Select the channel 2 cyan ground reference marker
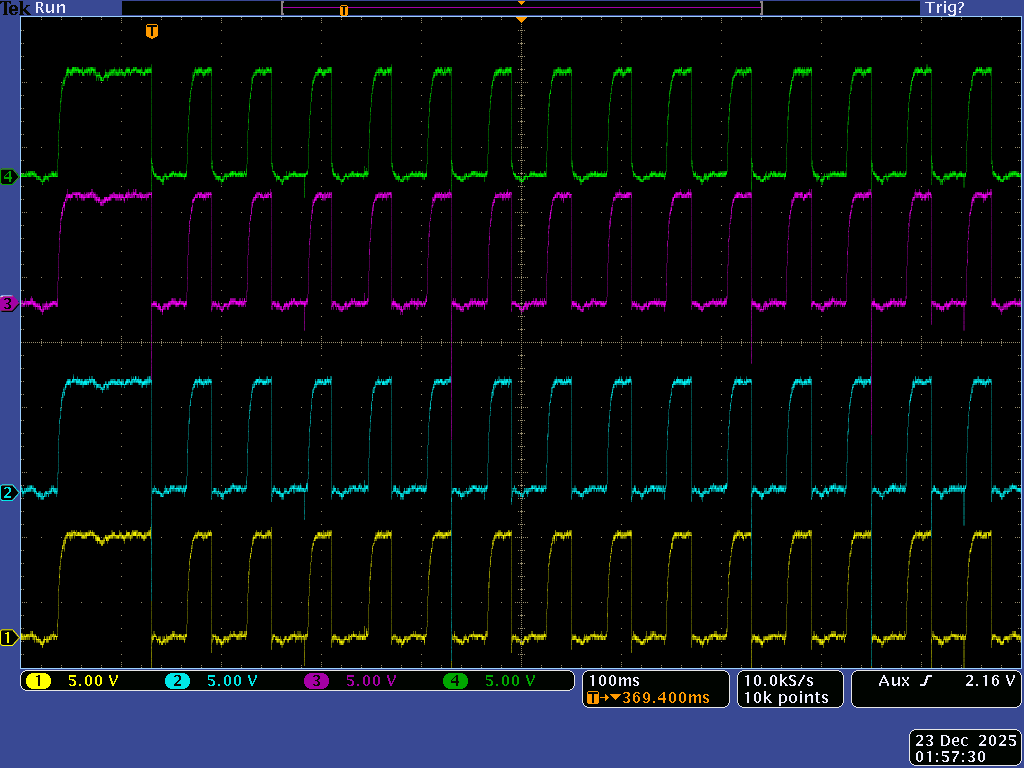Image resolution: width=1024 pixels, height=768 pixels. (x=8, y=492)
